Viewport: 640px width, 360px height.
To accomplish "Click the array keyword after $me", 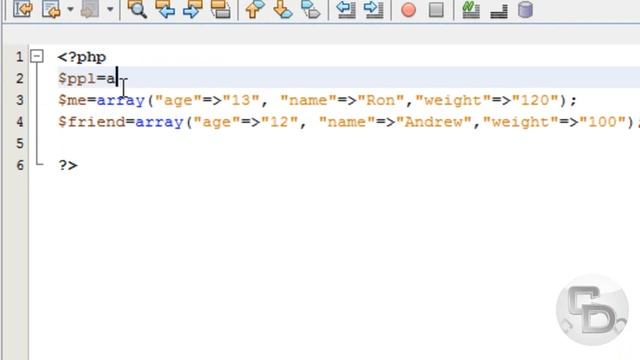I will [120, 100].
